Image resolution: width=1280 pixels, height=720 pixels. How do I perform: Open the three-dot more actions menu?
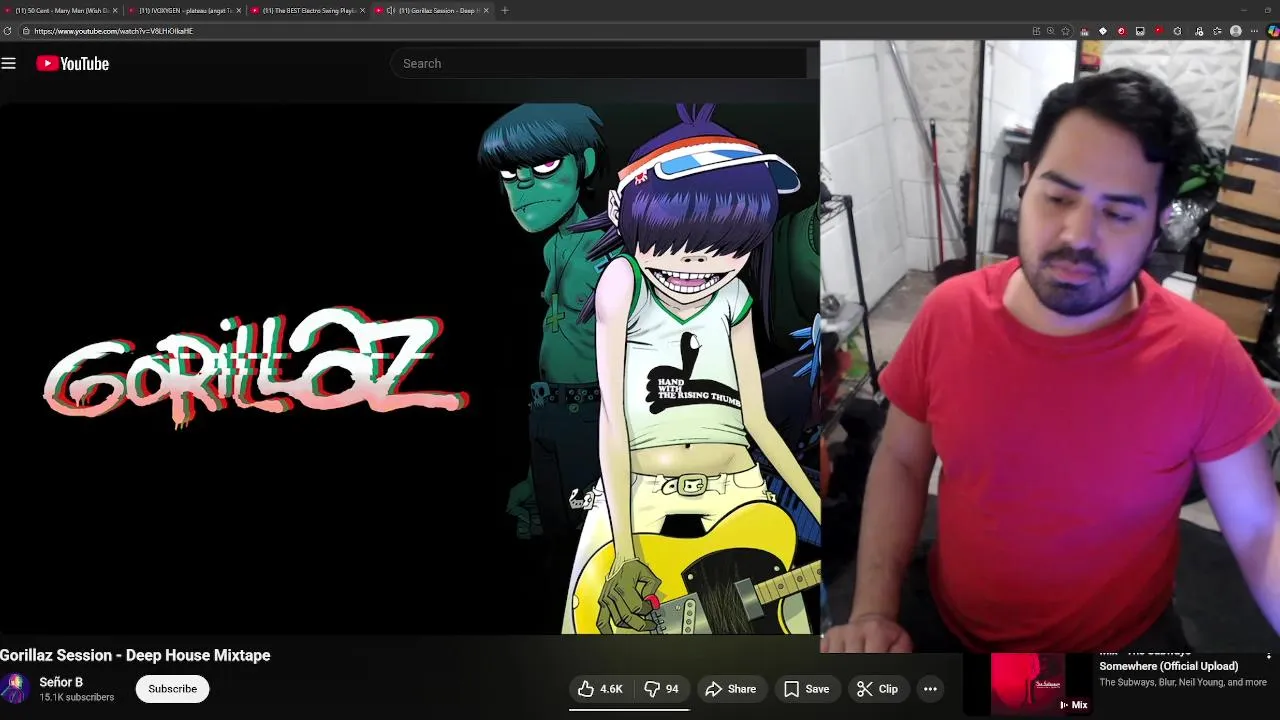[930, 689]
